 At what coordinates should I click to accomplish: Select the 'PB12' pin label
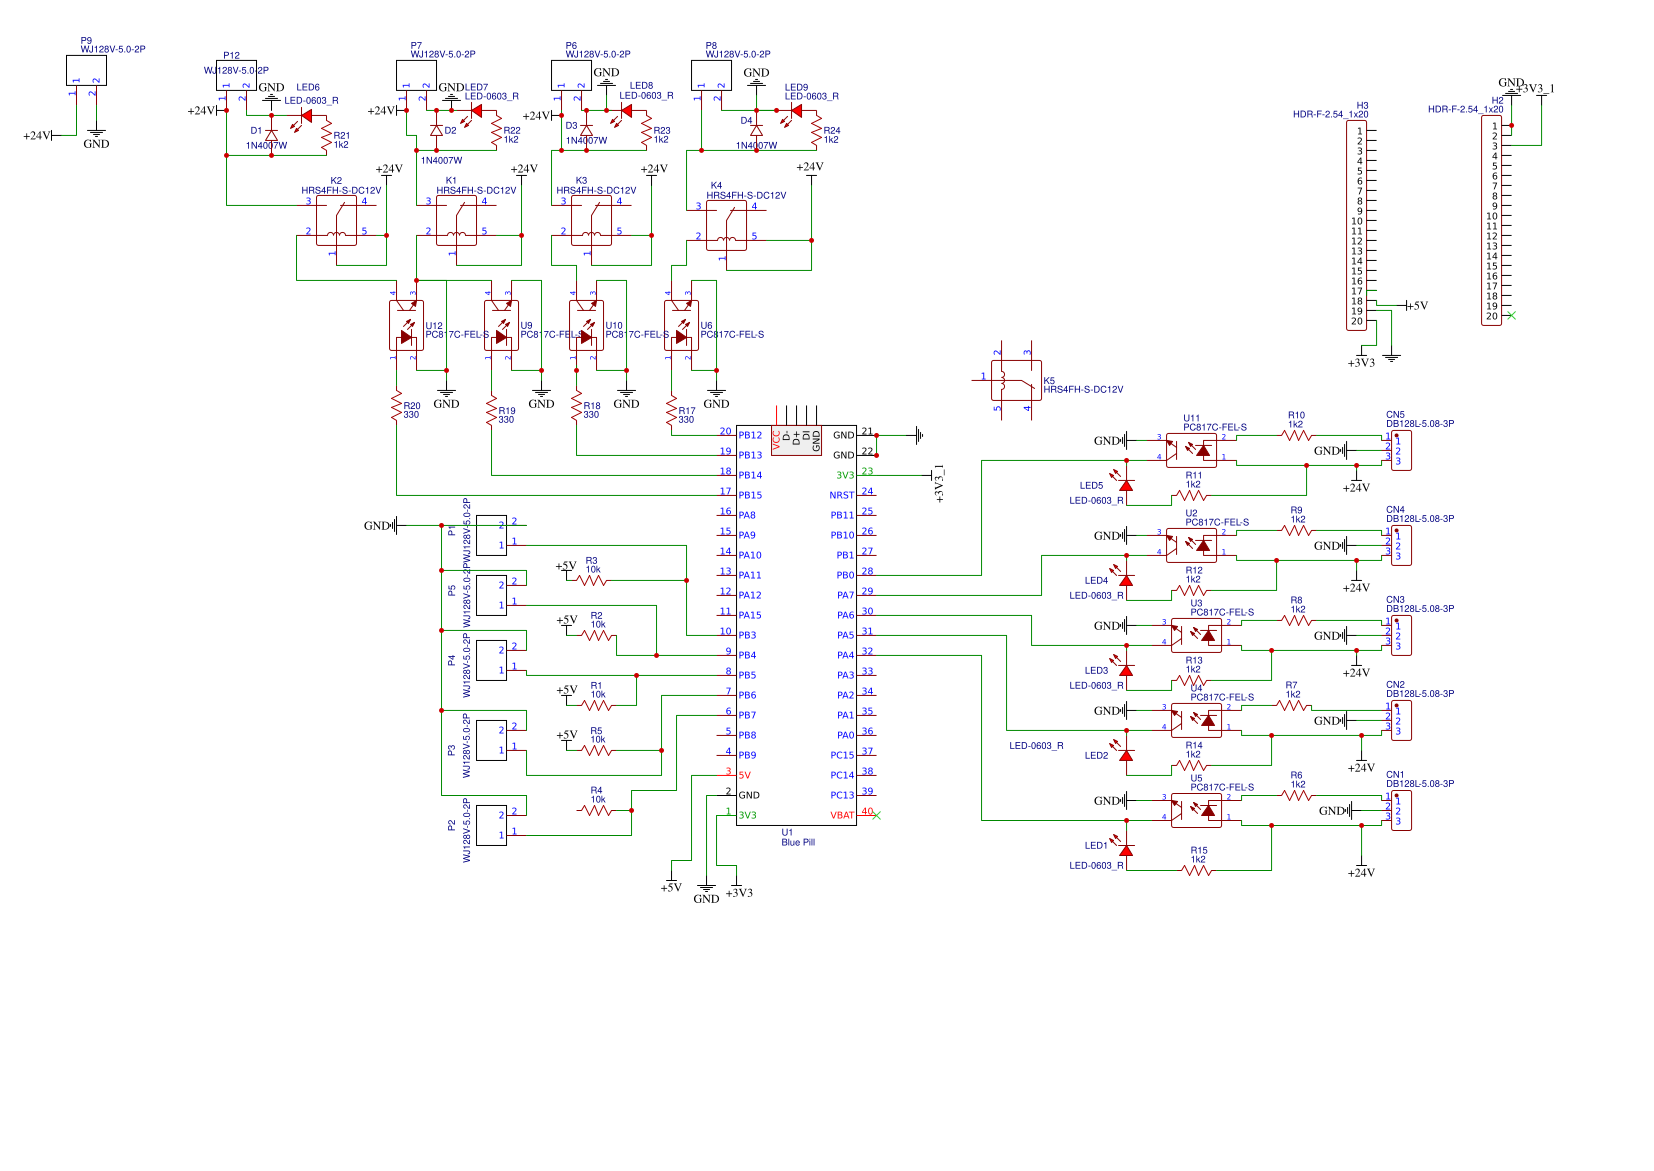coord(750,435)
